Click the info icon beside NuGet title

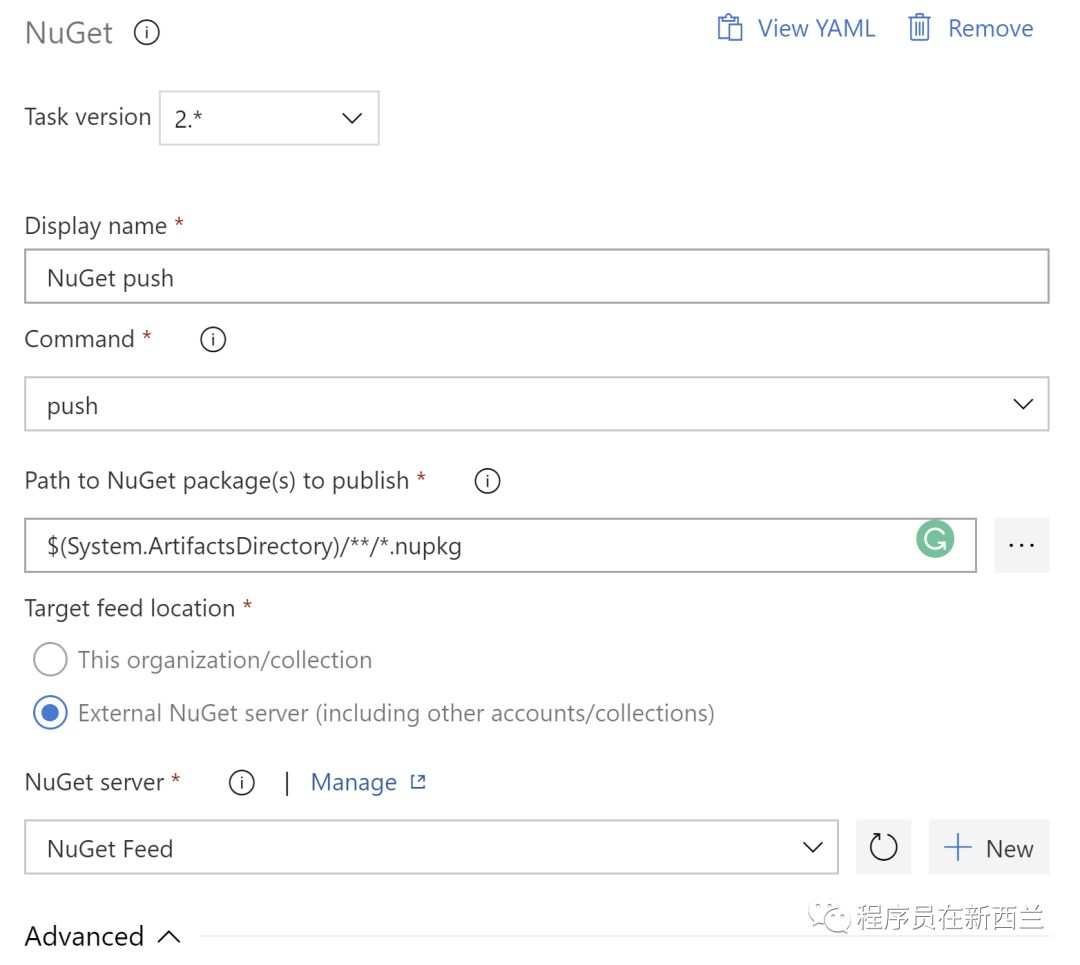point(147,32)
